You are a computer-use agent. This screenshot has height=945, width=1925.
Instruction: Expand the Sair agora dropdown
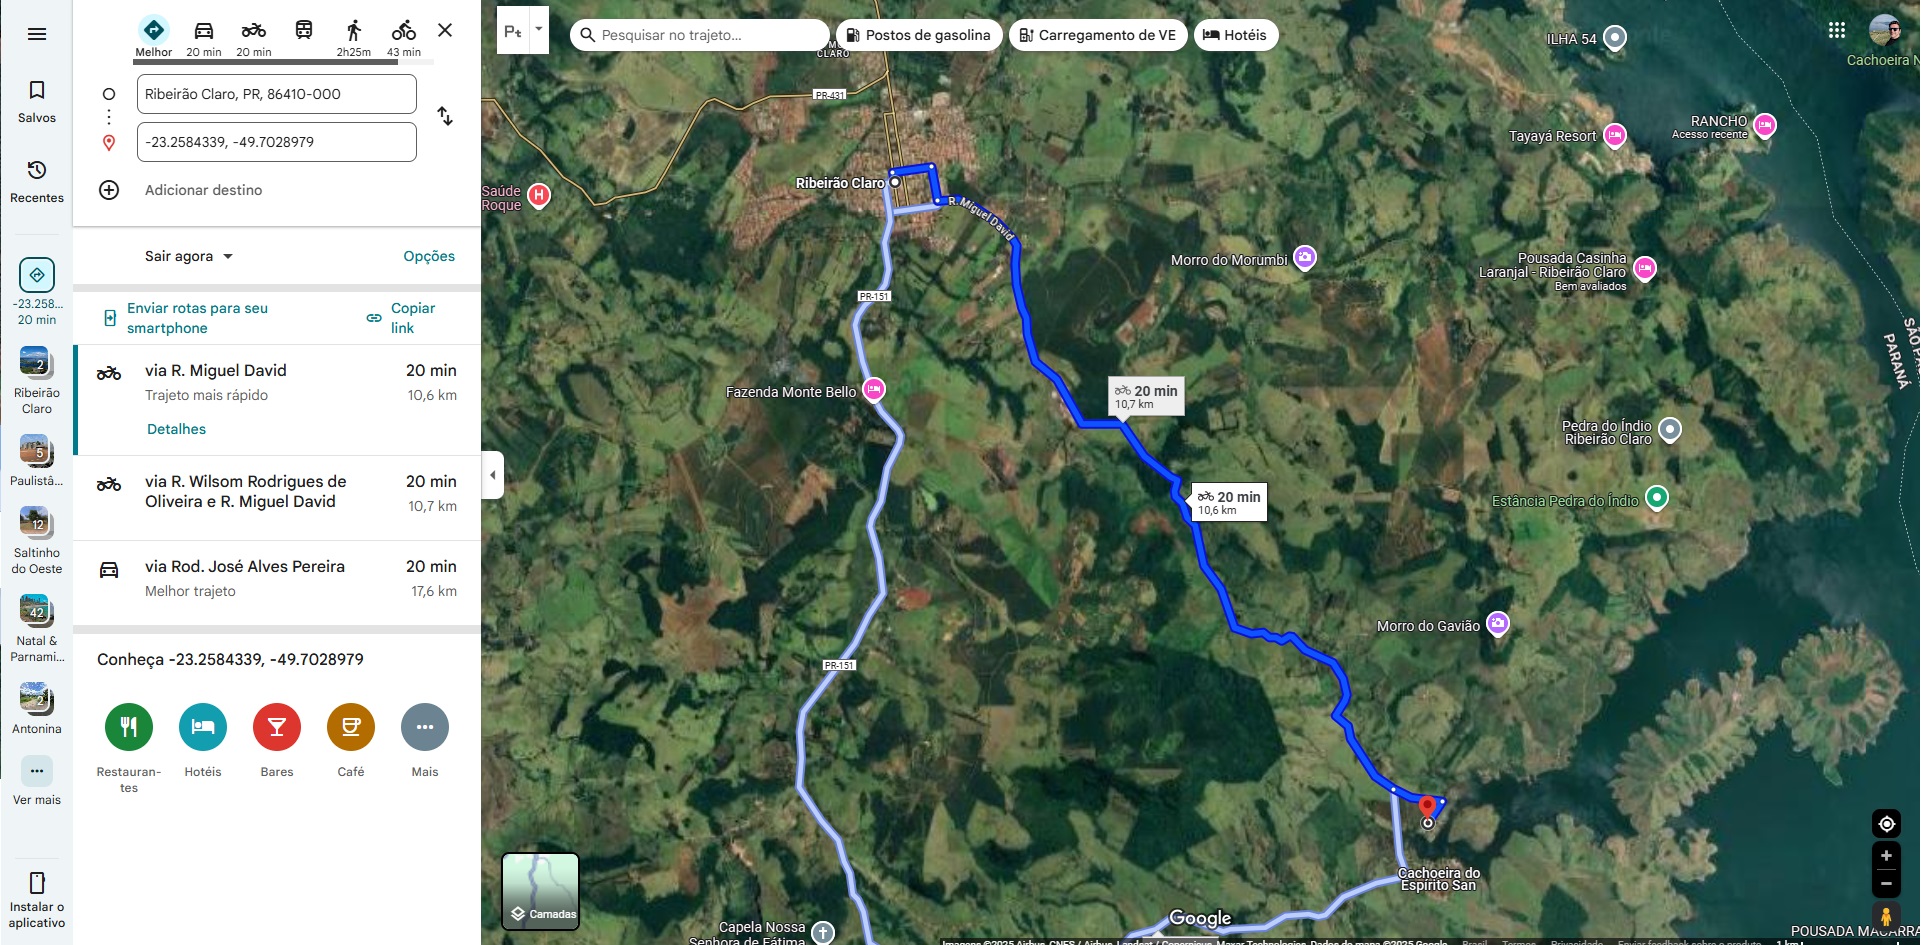point(189,256)
